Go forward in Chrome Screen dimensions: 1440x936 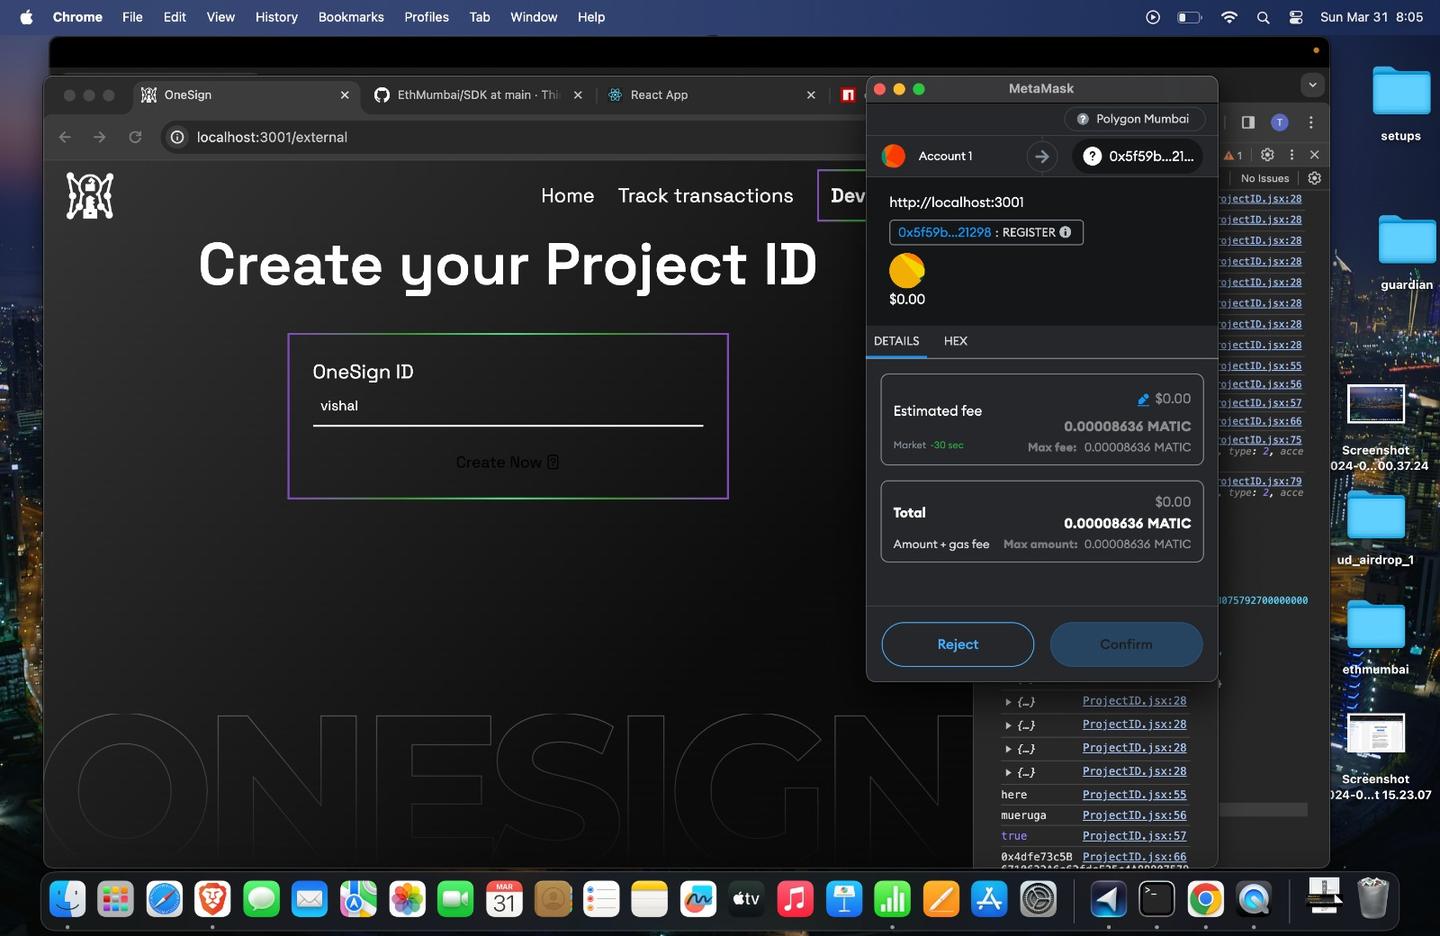point(100,137)
